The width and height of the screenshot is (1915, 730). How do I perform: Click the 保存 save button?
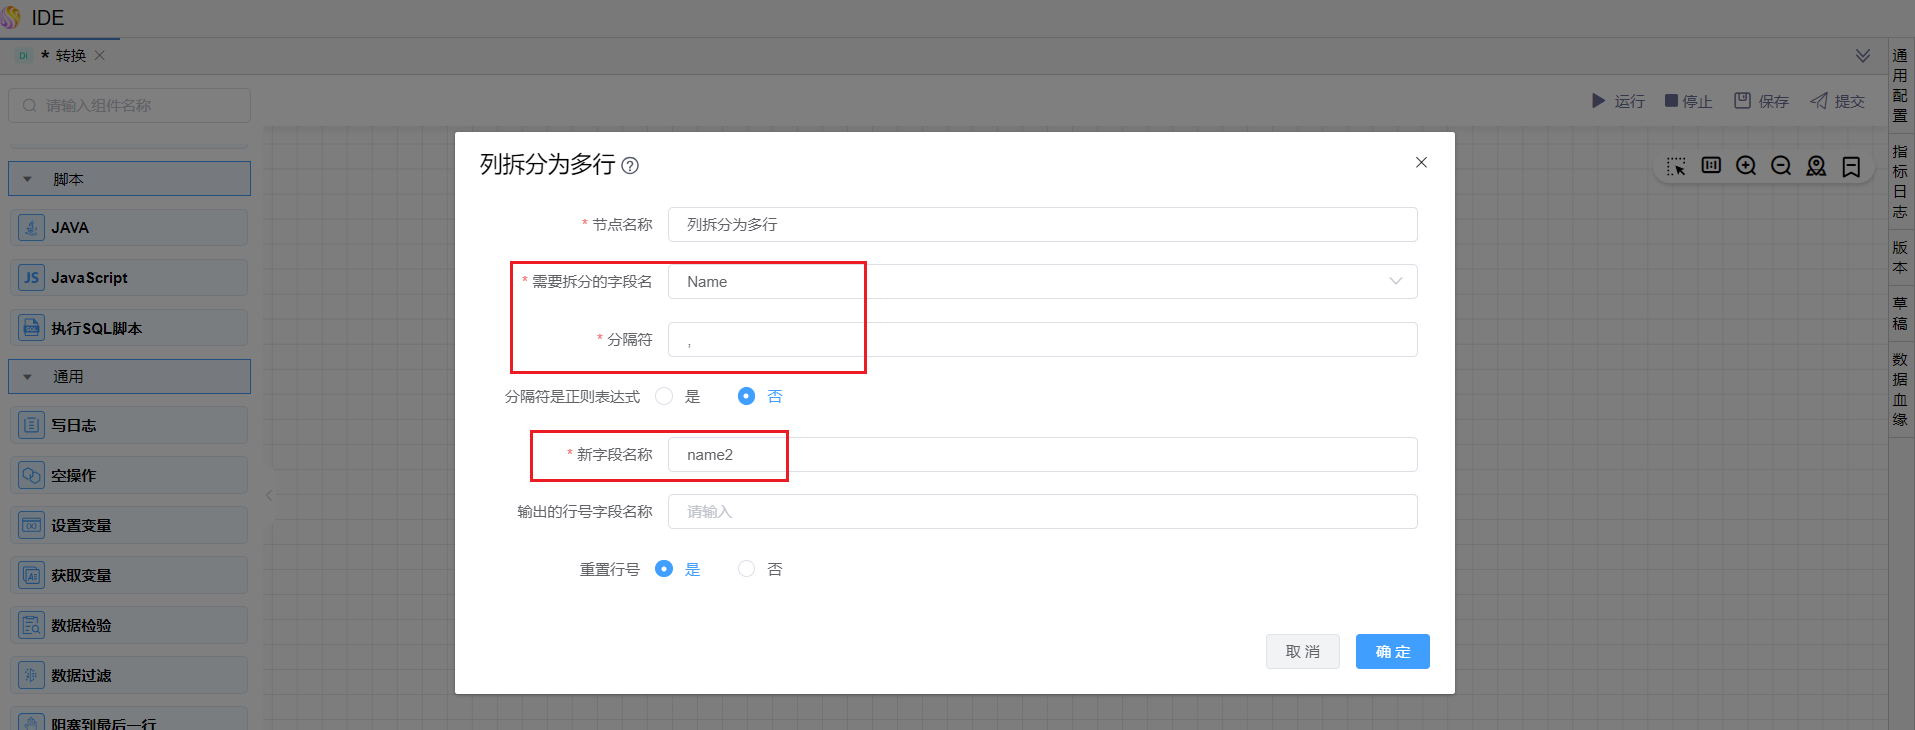click(1761, 101)
